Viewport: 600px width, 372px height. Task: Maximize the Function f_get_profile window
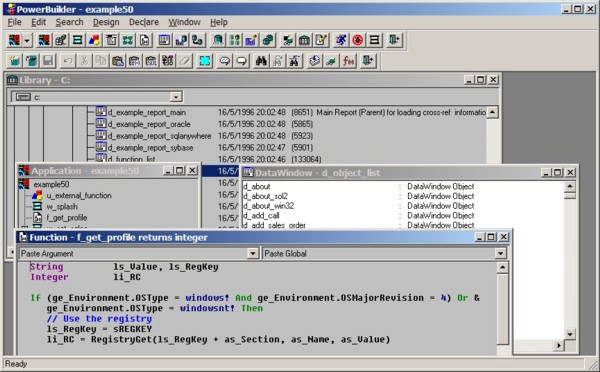click(491, 237)
